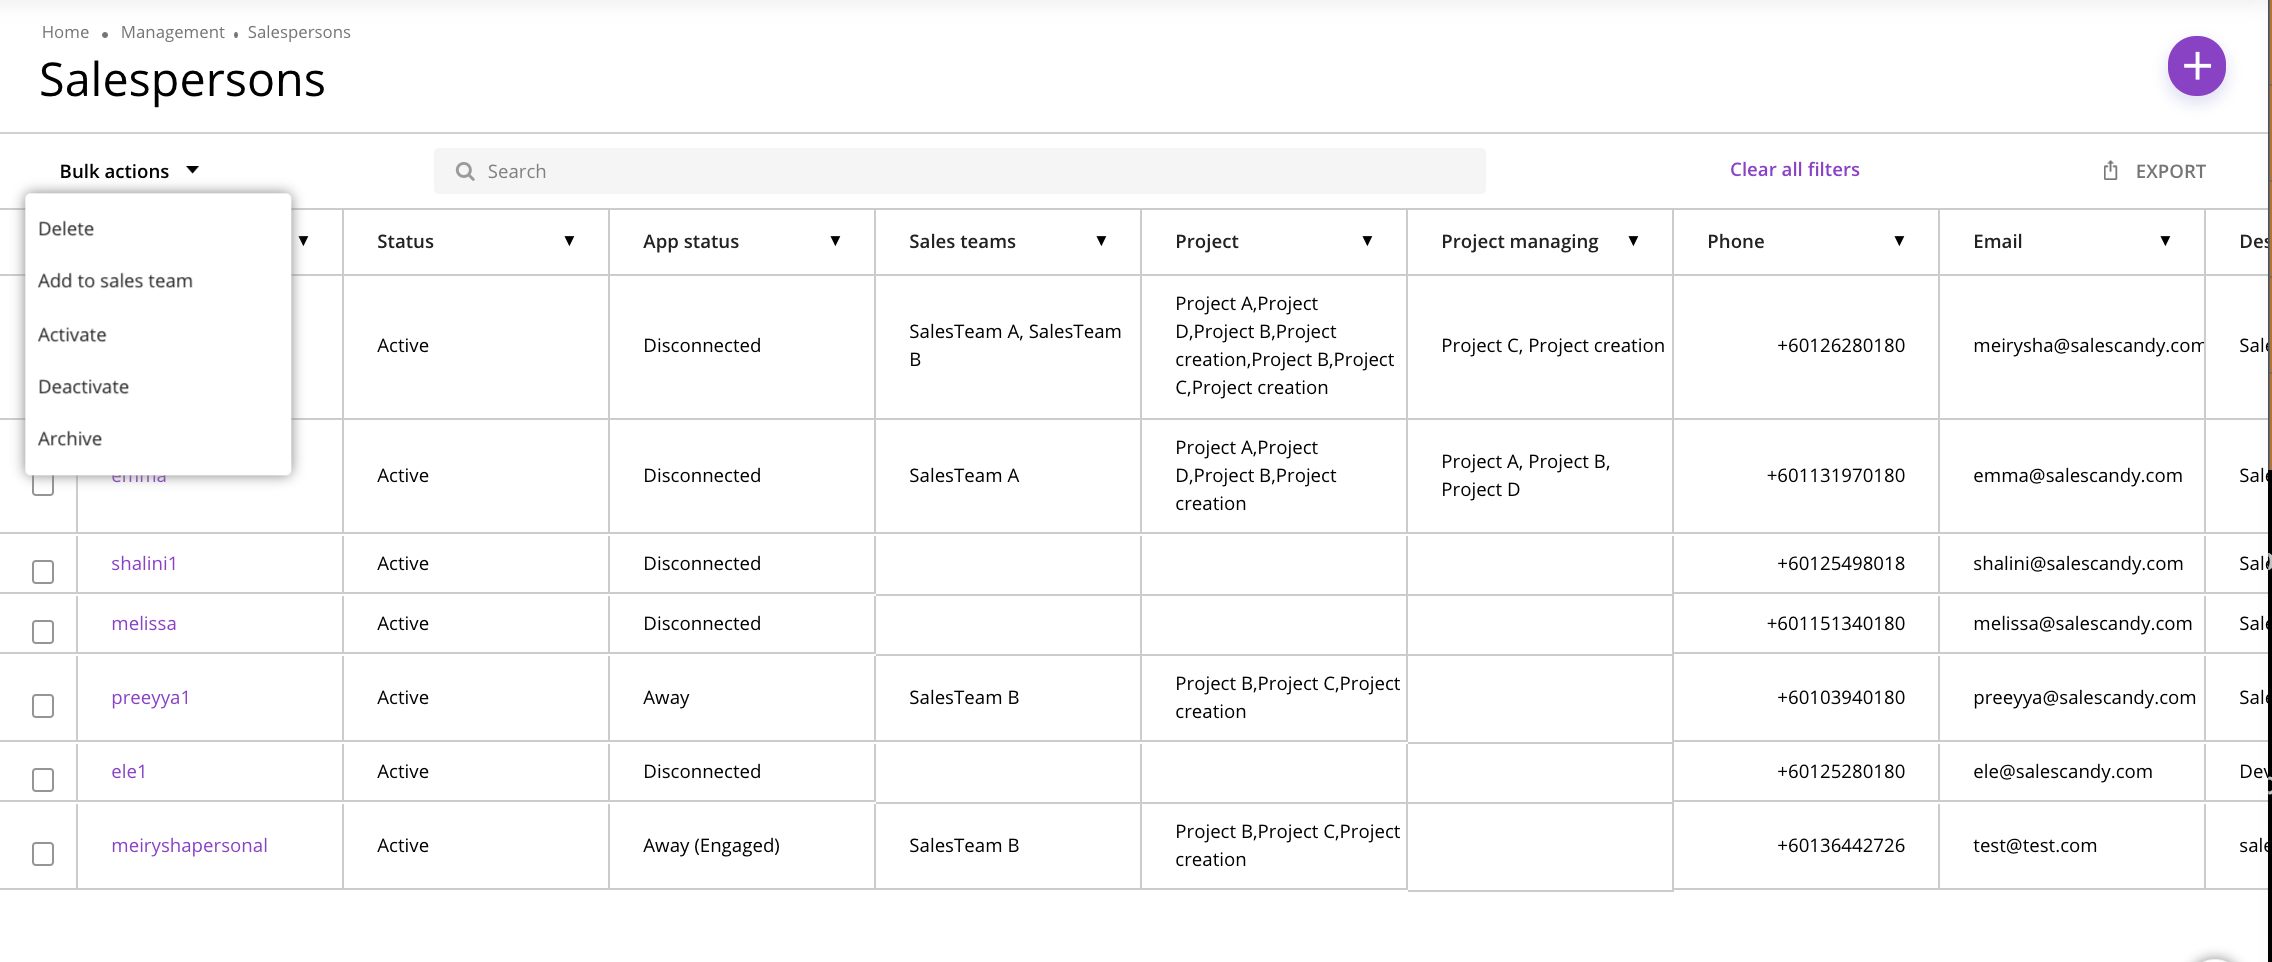Check the box next to meiryshapersonal
Image resolution: width=2272 pixels, height=962 pixels.
coord(43,854)
